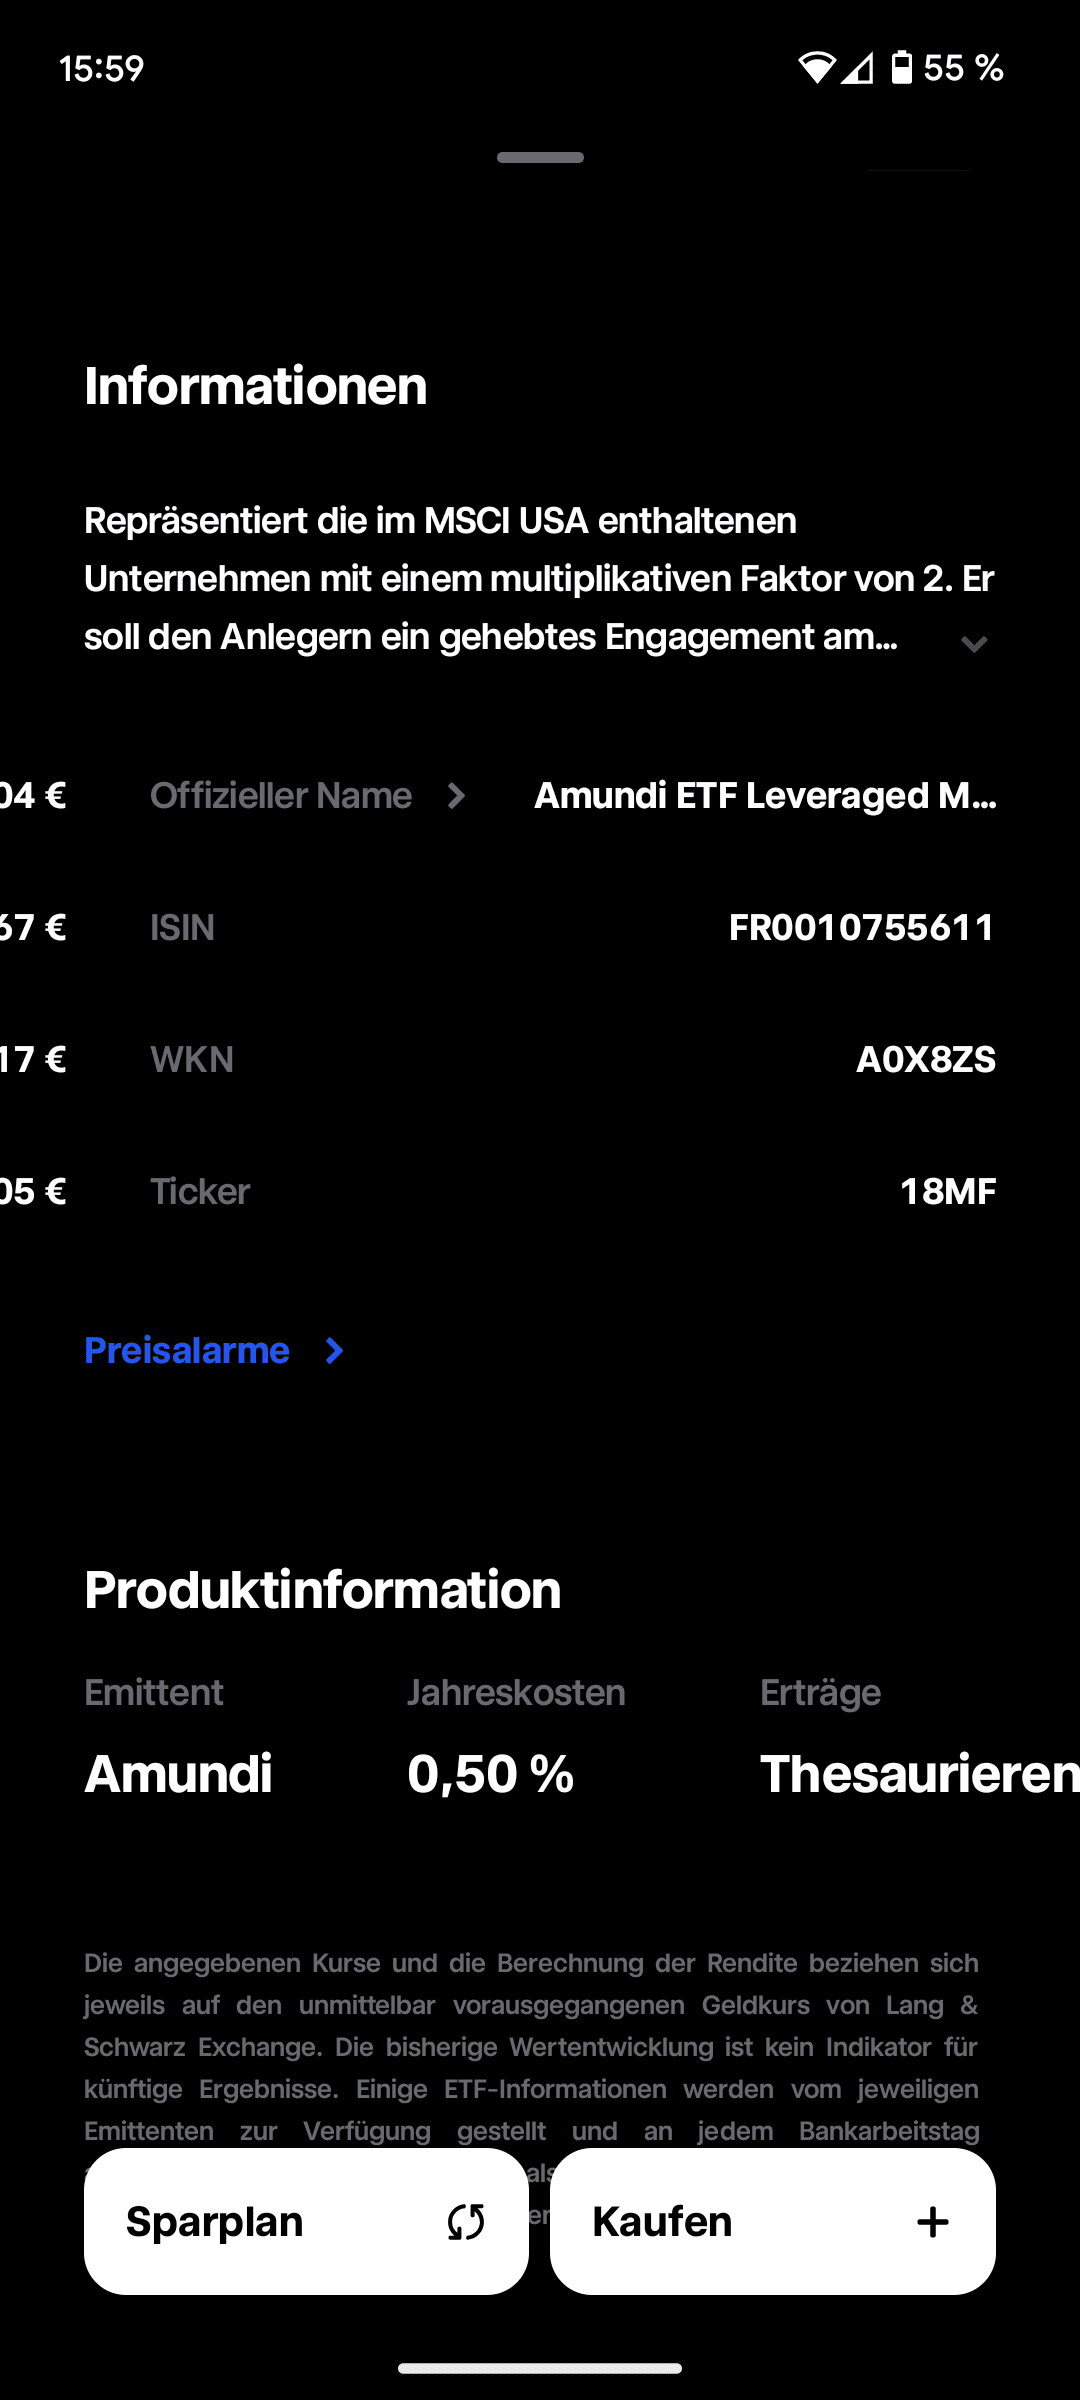The height and width of the screenshot is (2400, 1080).
Task: Tap the Offizieller Name label
Action: pos(281,796)
